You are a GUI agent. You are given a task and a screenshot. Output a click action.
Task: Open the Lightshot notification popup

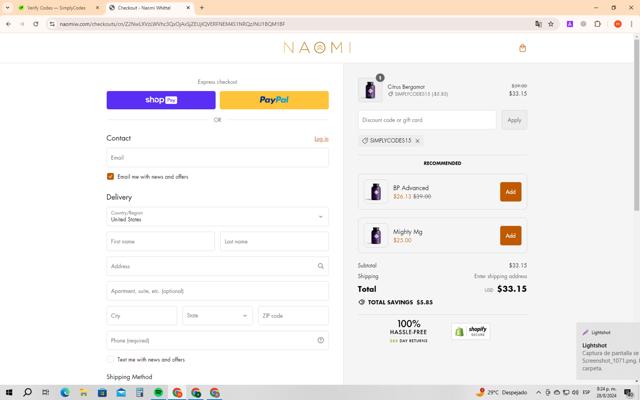[x=608, y=351]
